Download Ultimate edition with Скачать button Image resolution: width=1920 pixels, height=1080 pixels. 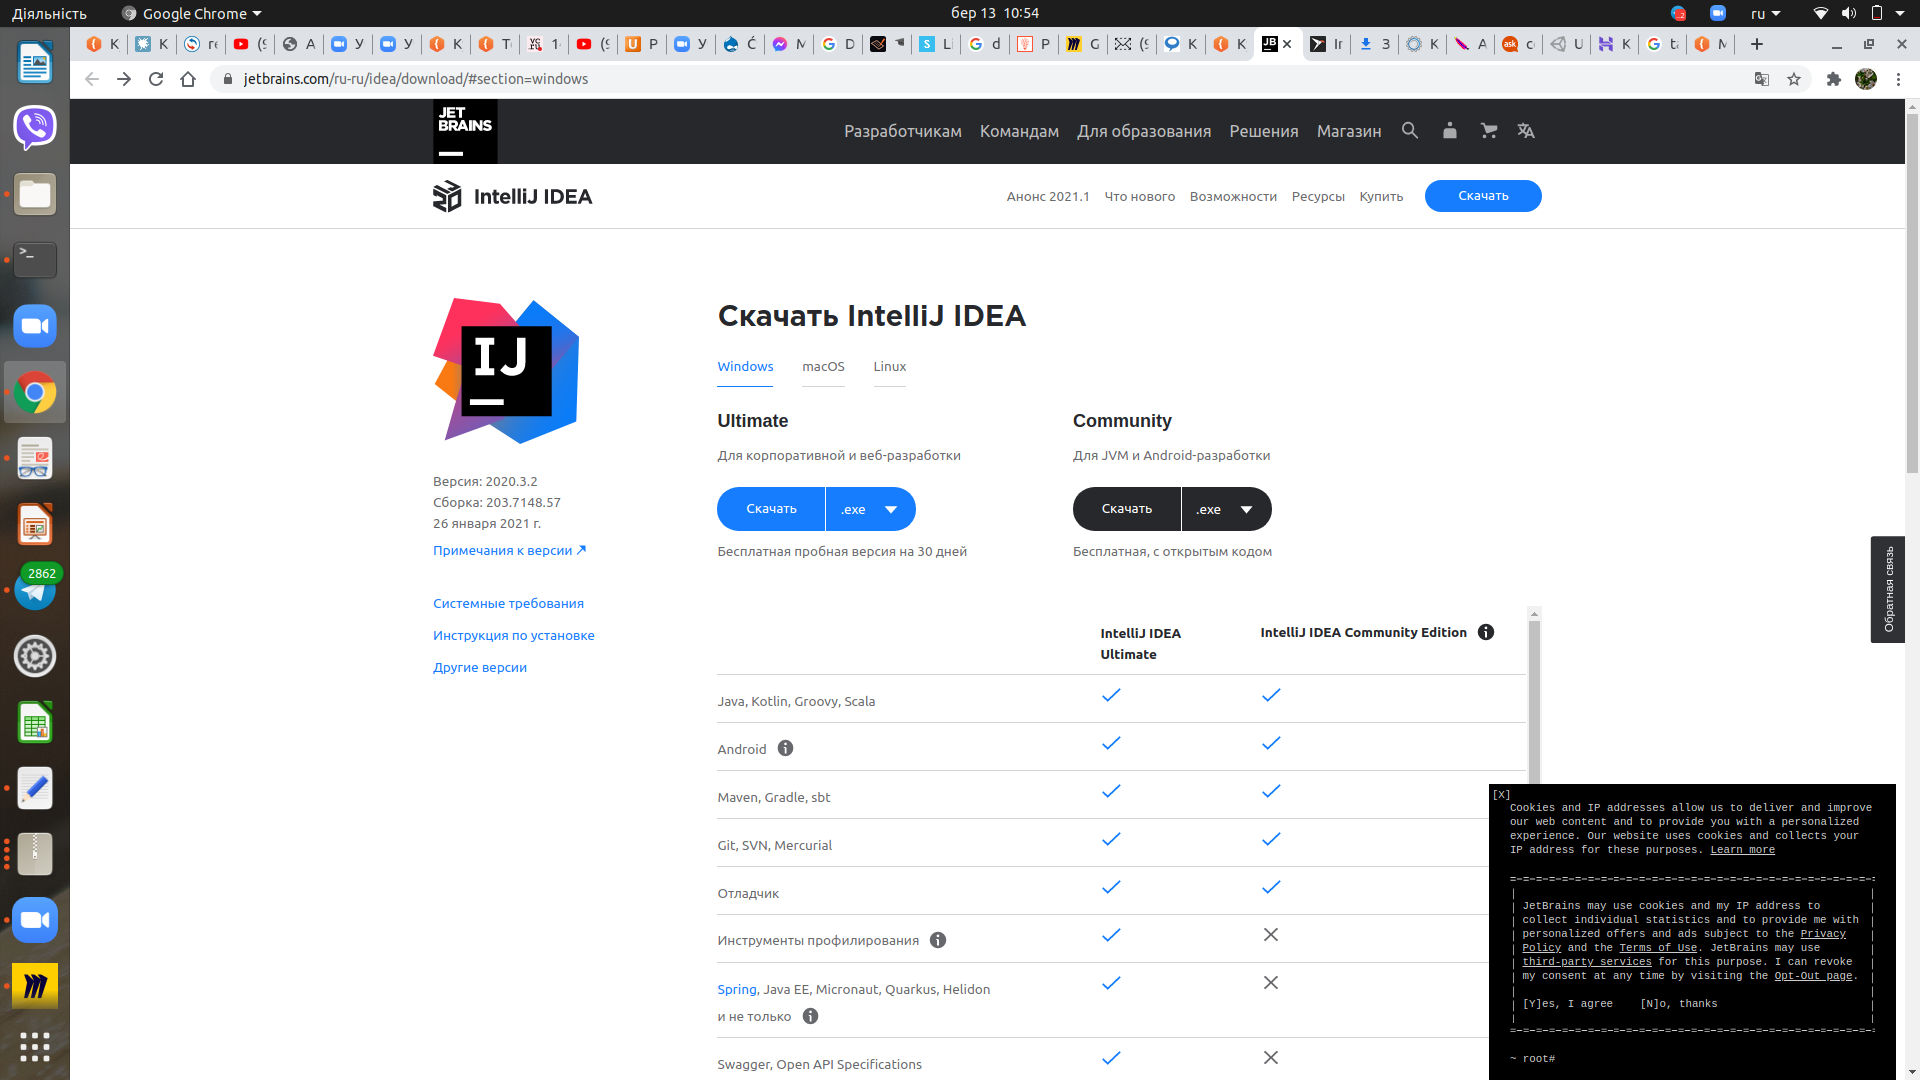(x=771, y=509)
